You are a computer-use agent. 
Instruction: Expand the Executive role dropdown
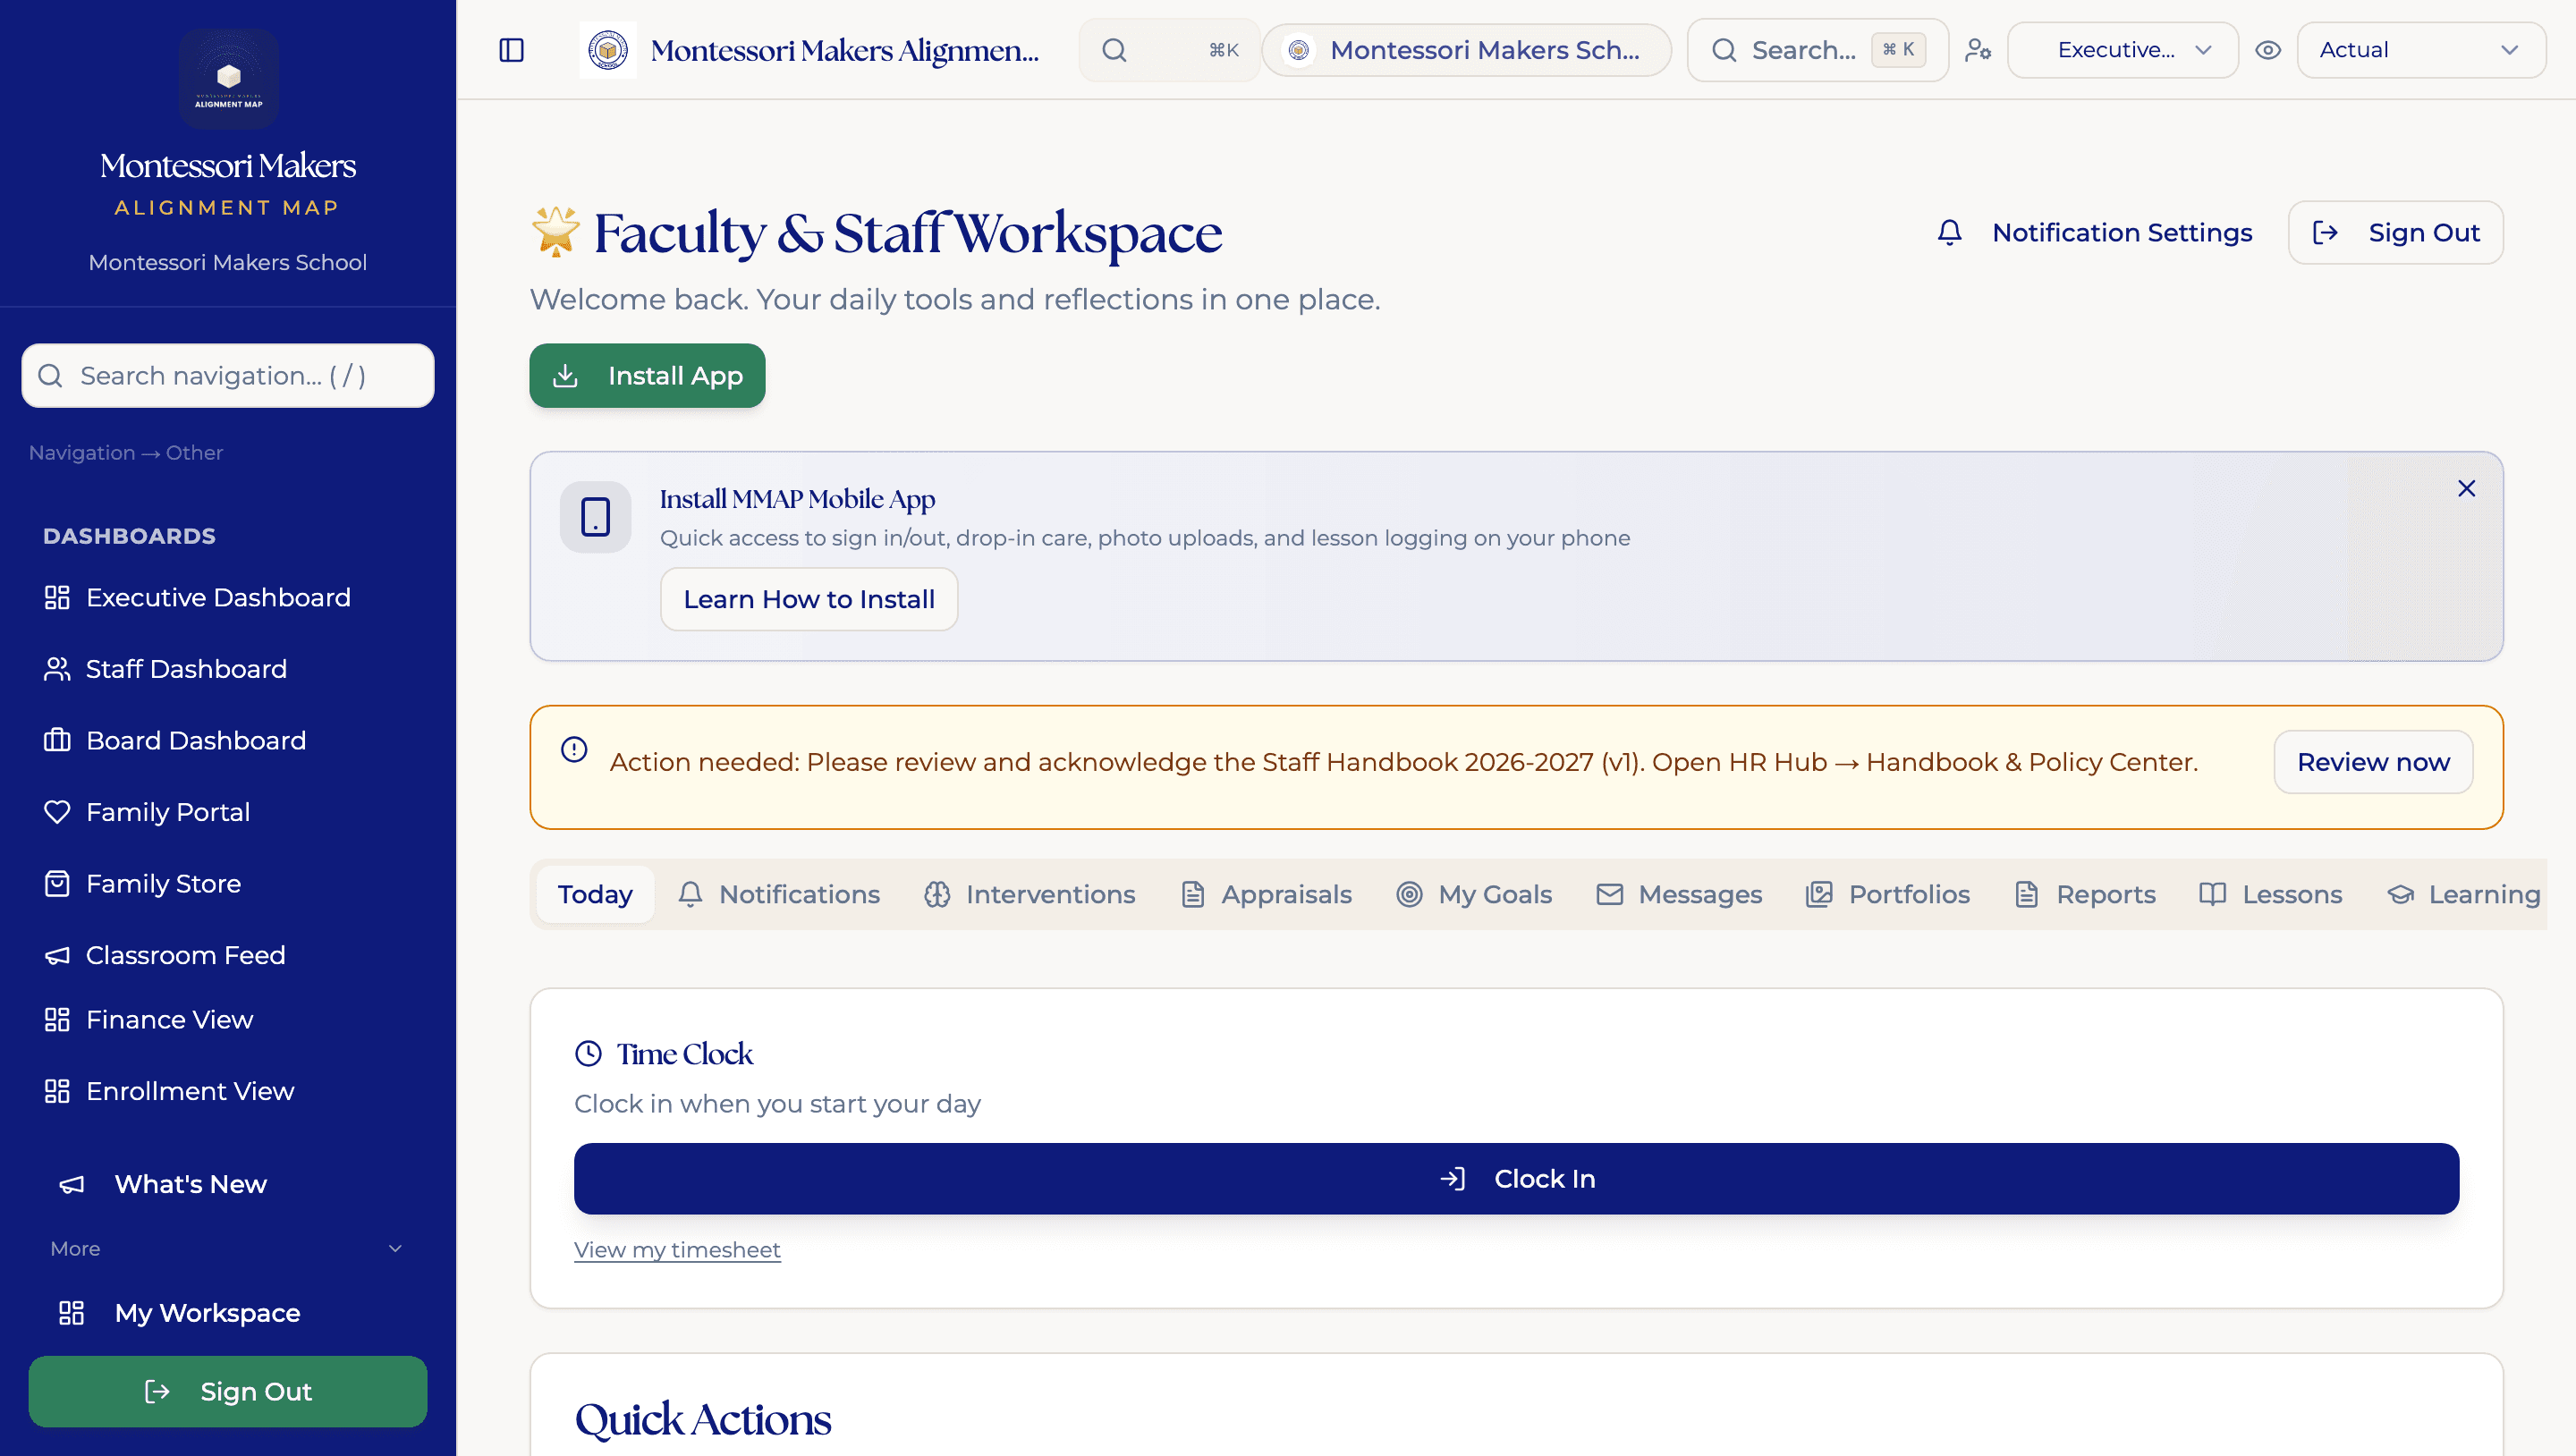(2122, 50)
